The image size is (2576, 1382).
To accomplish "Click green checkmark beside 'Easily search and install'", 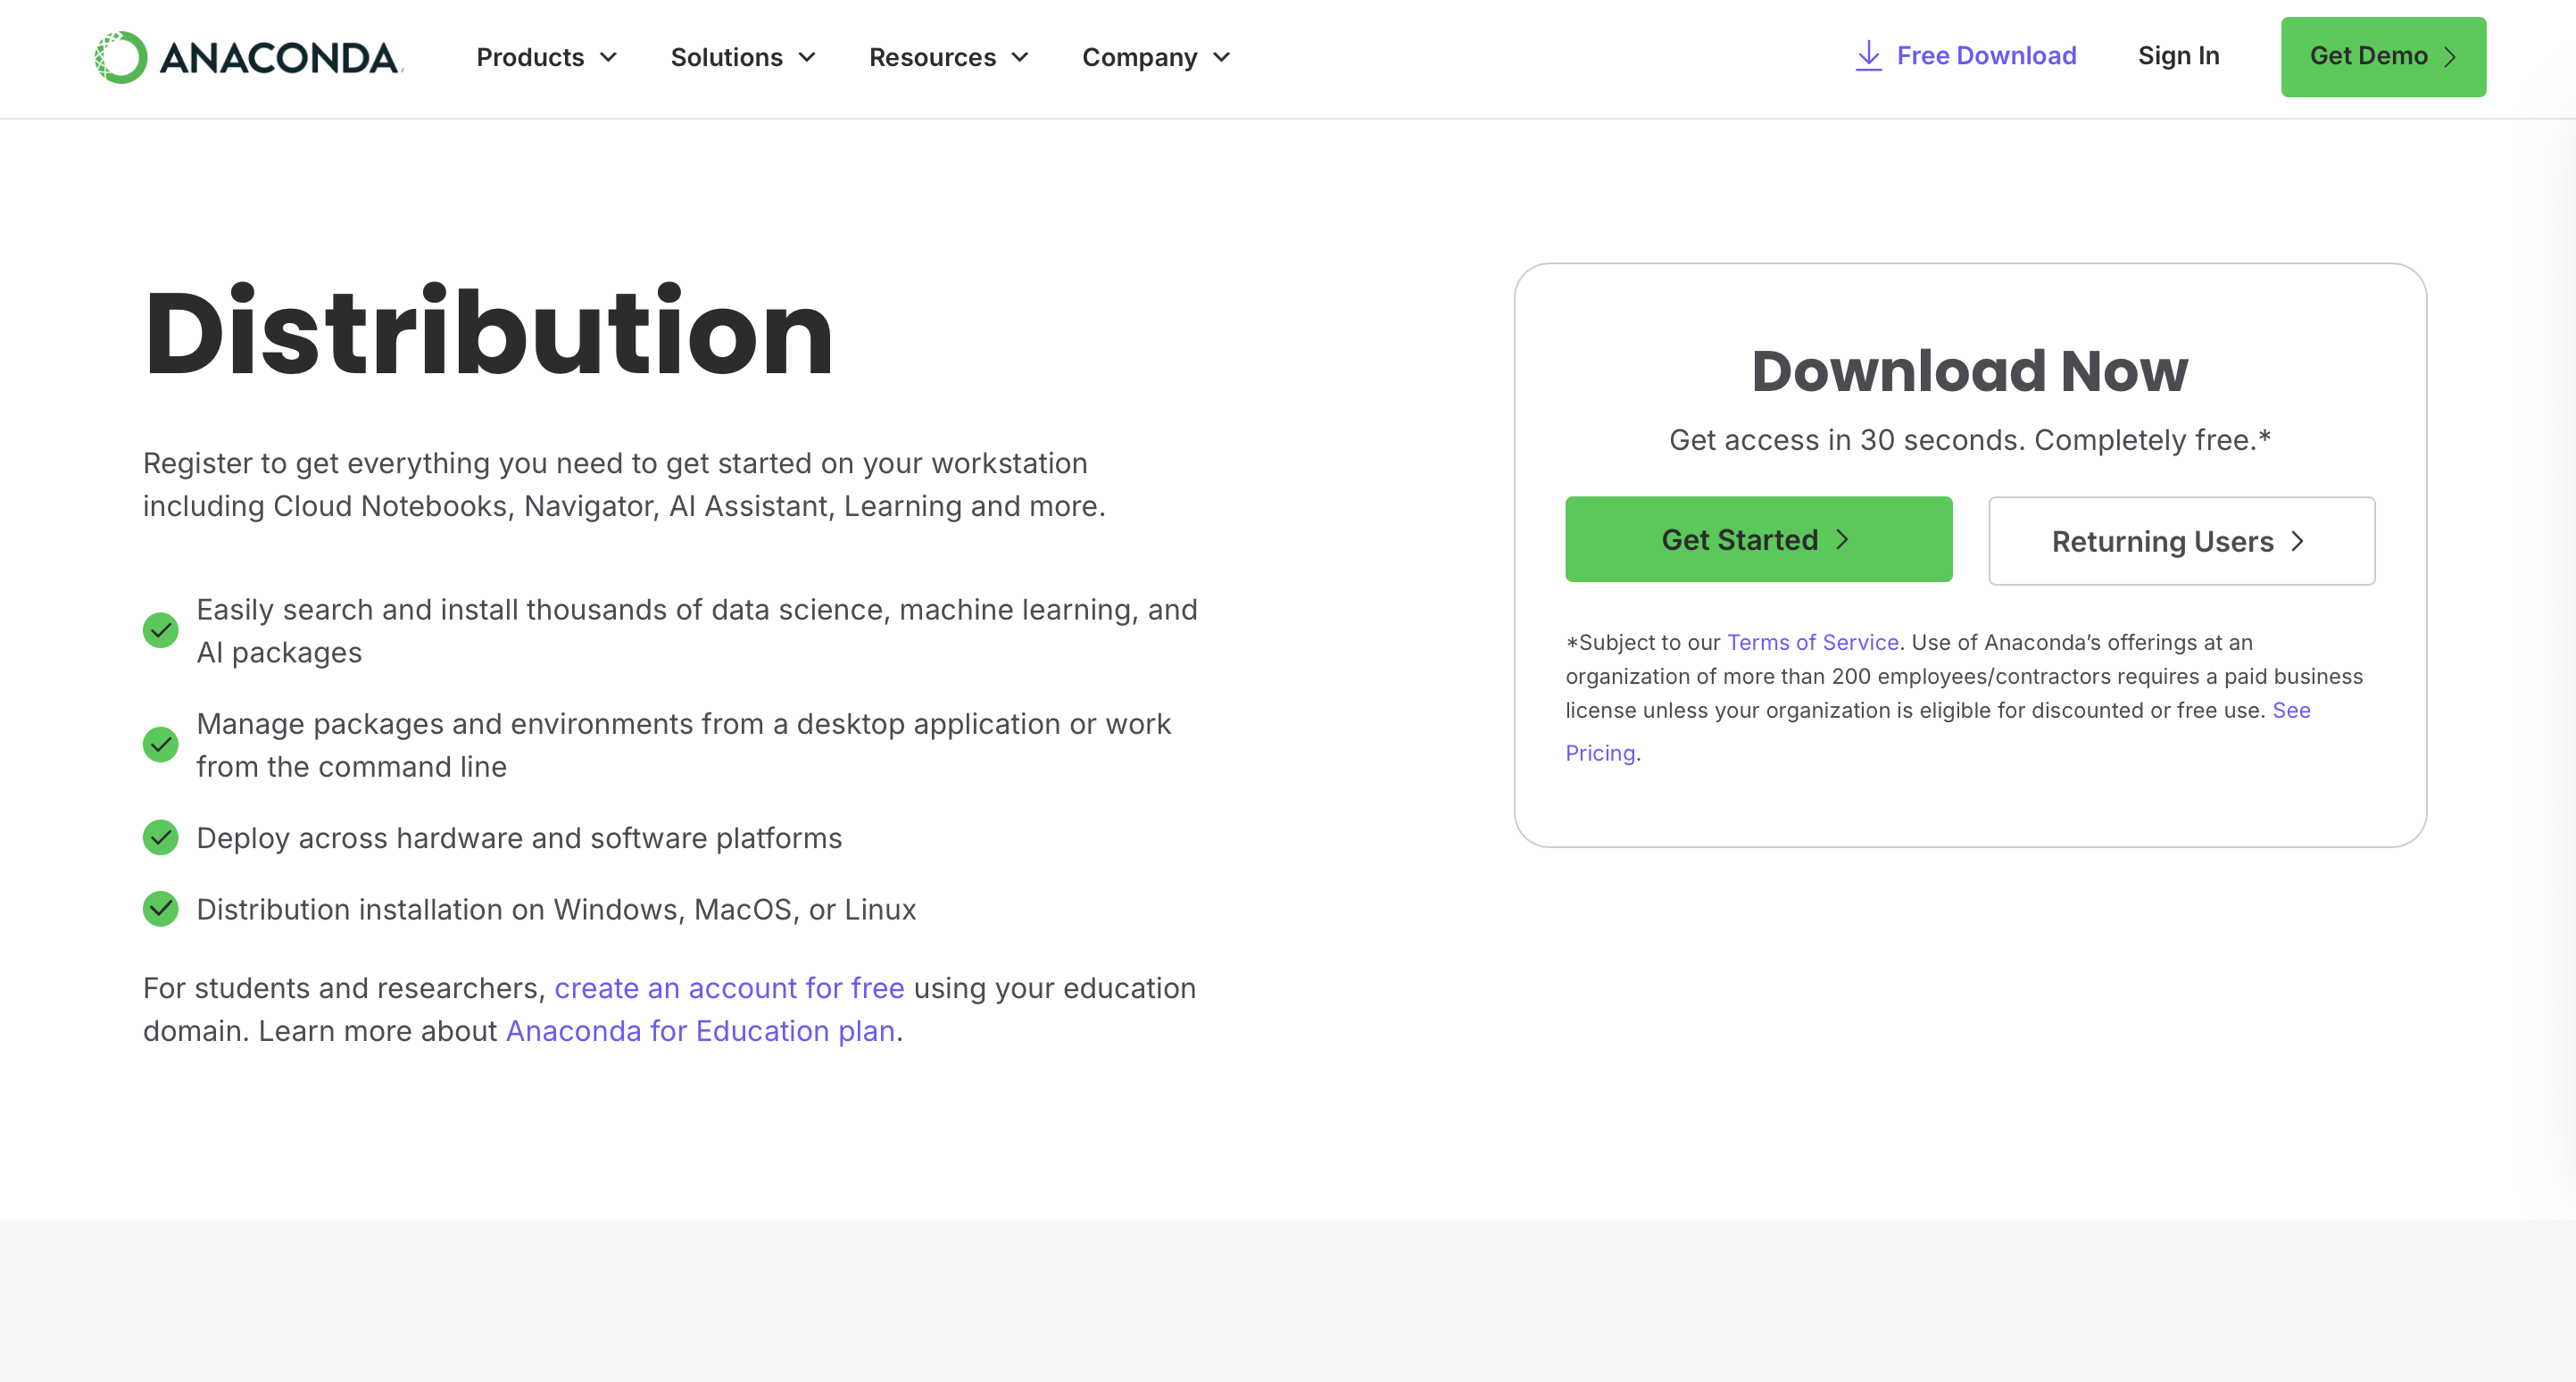I will (x=160, y=630).
